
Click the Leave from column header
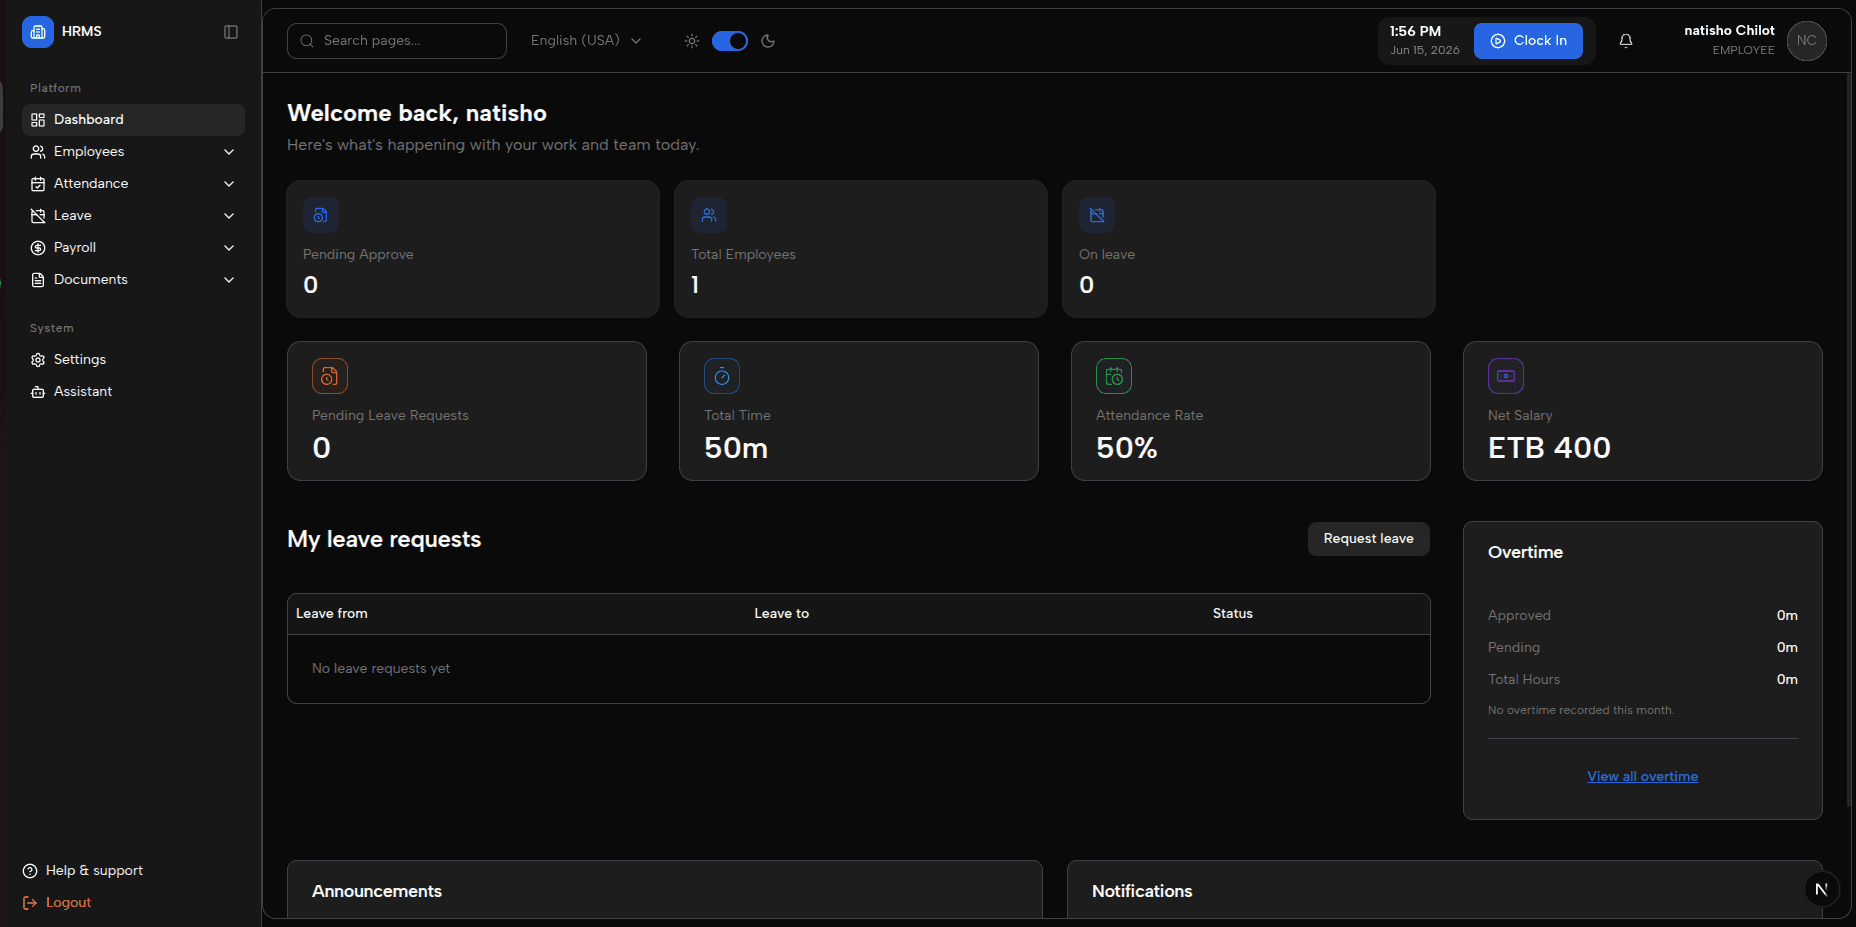tap(332, 614)
